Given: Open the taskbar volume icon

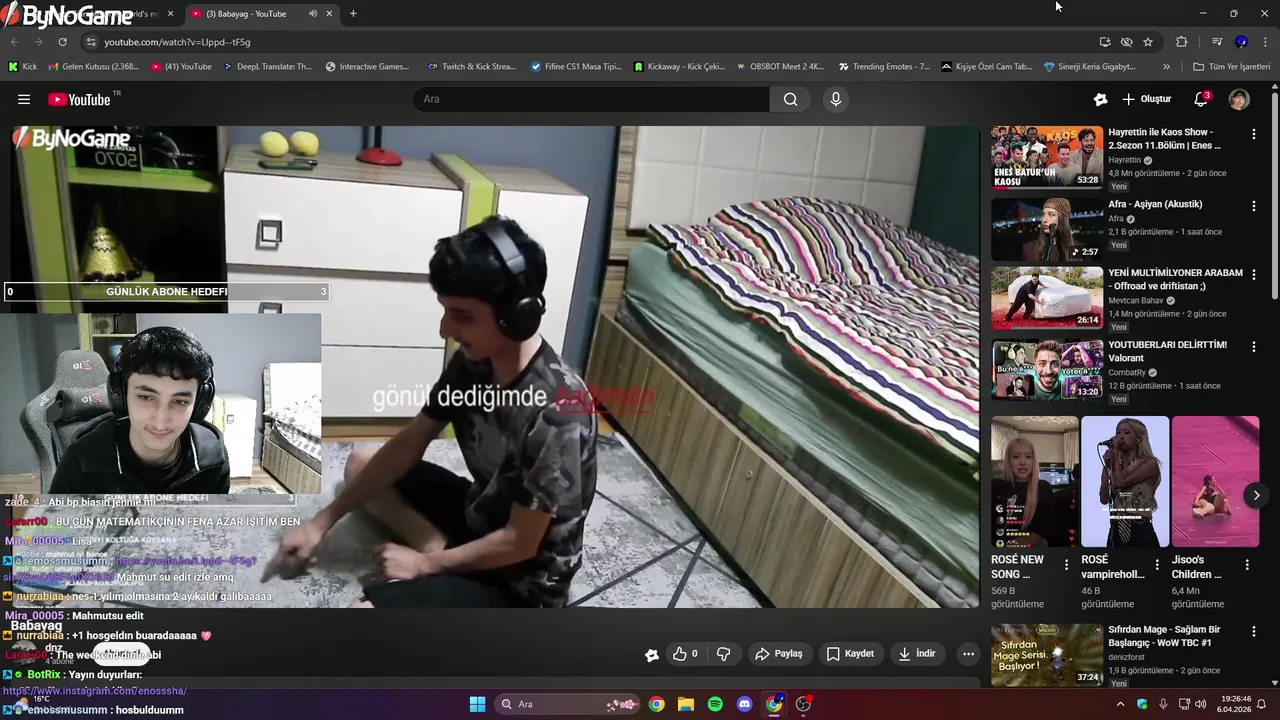Looking at the screenshot, I should (1201, 704).
